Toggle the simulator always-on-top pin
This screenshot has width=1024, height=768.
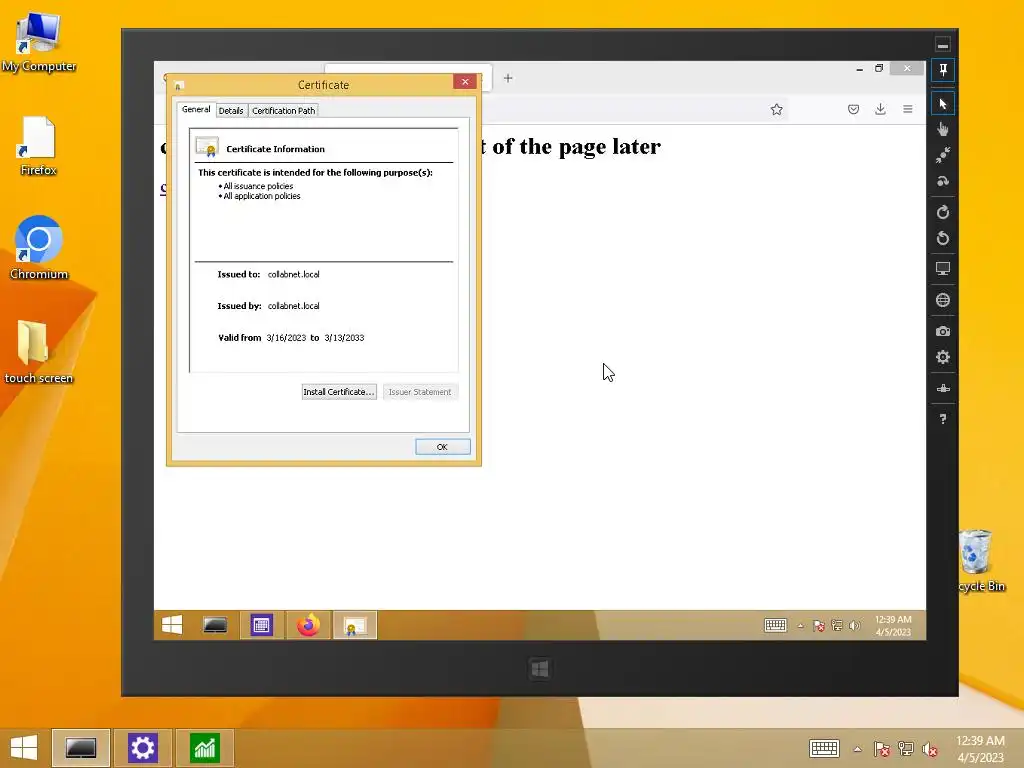click(943, 70)
